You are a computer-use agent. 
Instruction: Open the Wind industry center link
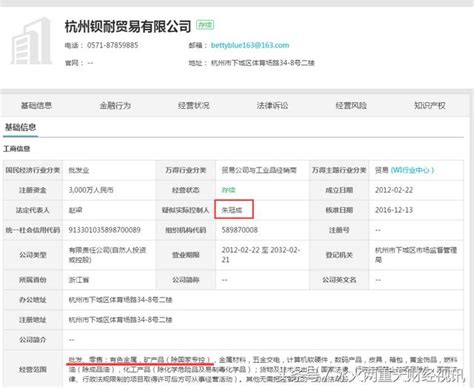click(412, 170)
